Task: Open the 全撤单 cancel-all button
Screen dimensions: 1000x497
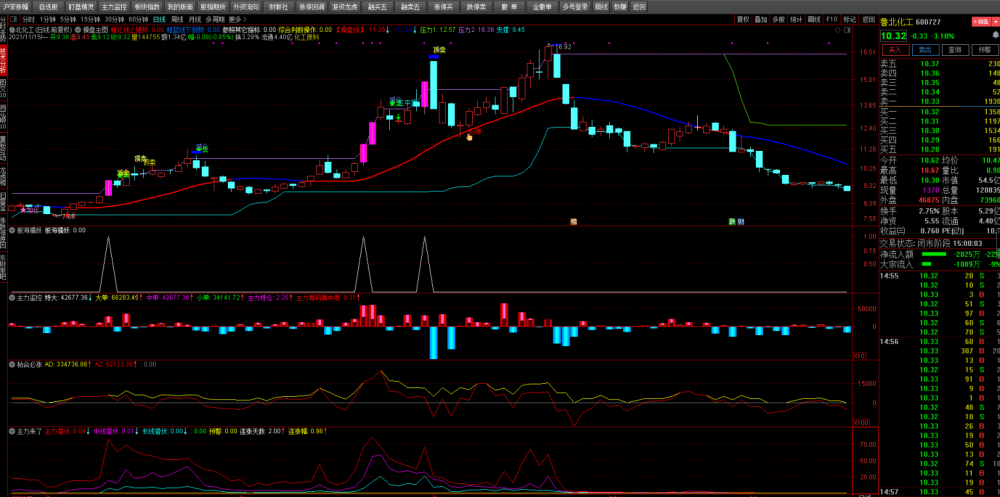Action: click(542, 7)
